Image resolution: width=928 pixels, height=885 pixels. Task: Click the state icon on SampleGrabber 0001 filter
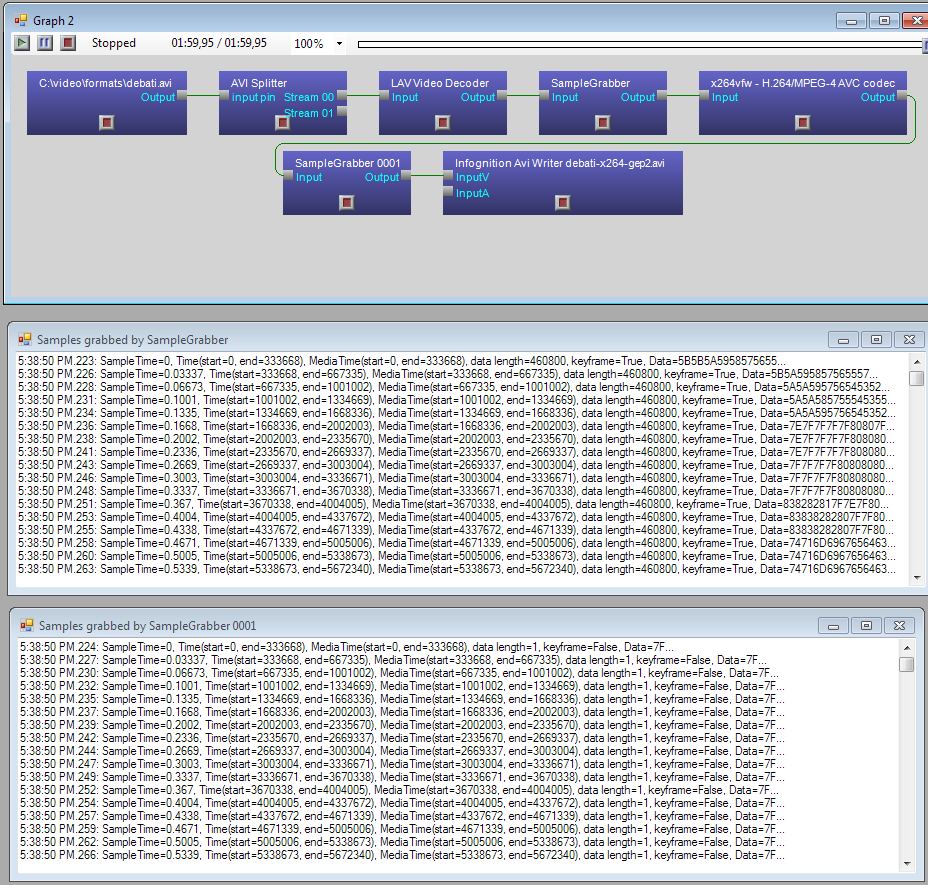[x=347, y=202]
